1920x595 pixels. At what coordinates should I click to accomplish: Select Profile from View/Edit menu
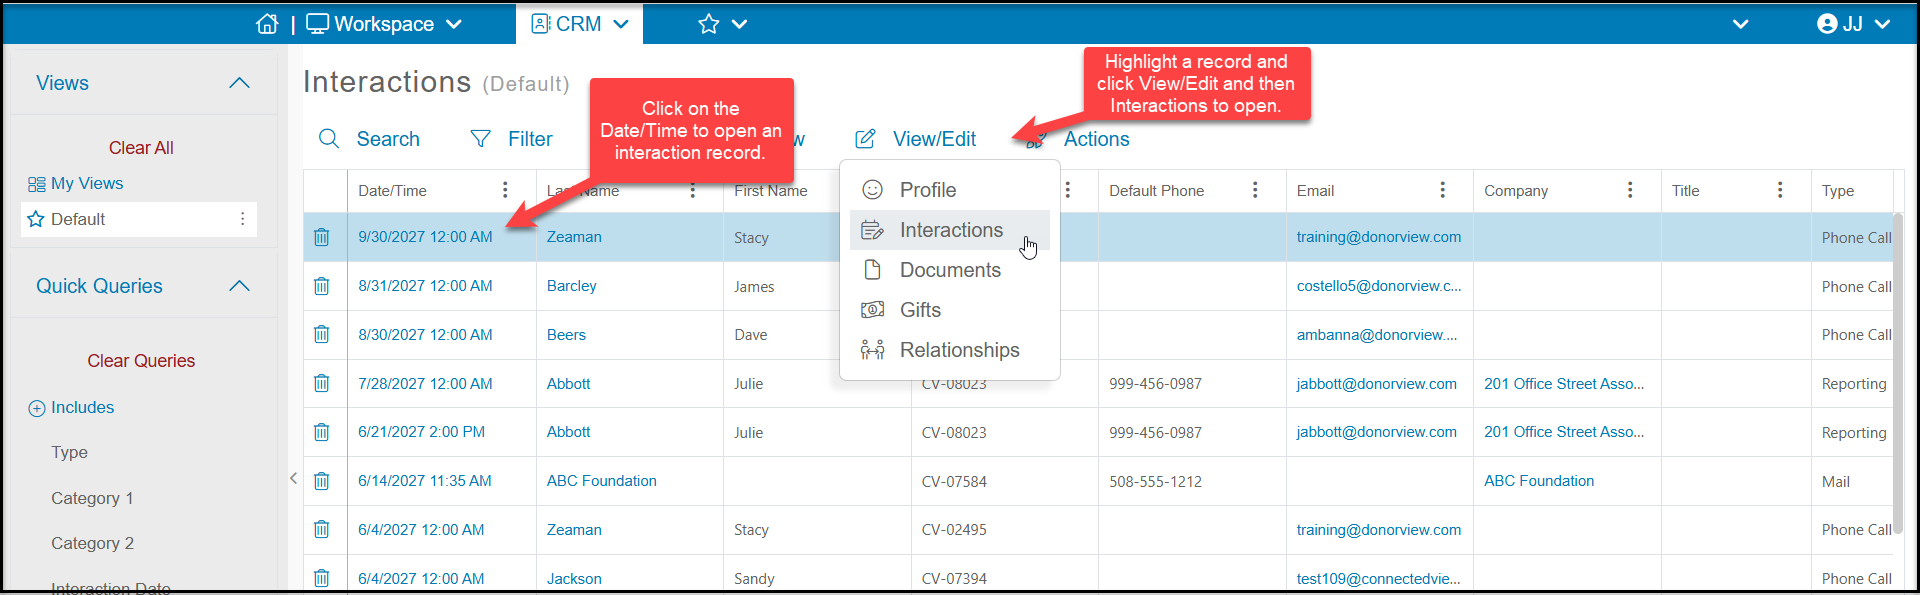click(x=950, y=190)
